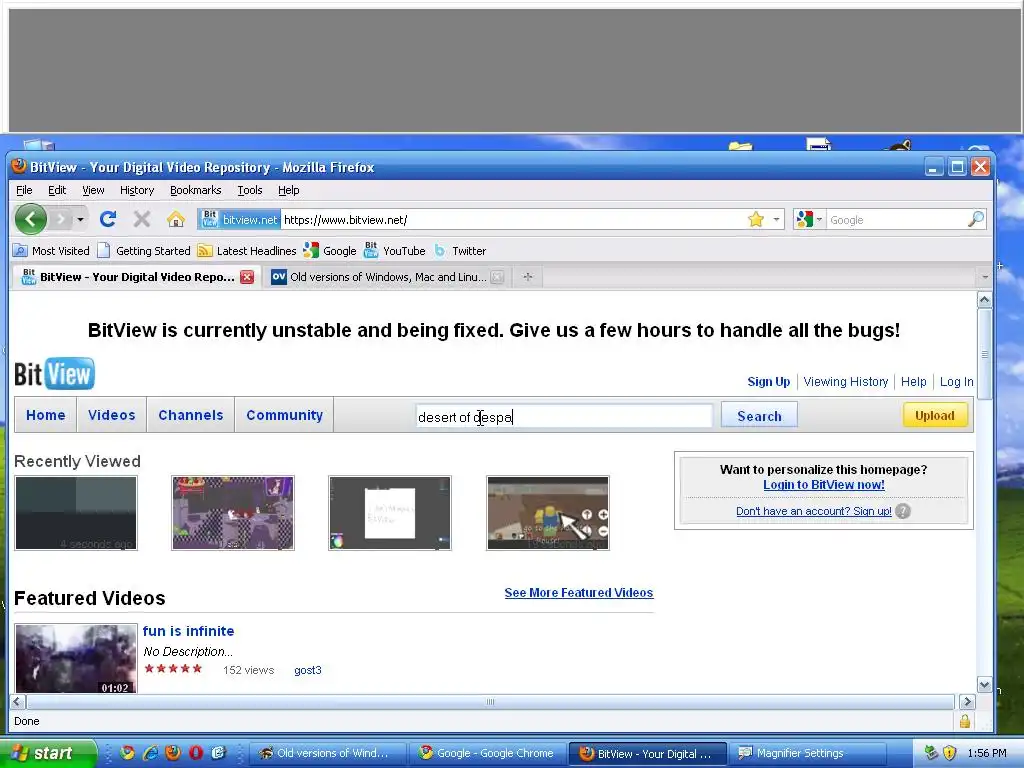
Task: Open the Twitter bookmark in bookmarks toolbar
Action: (460, 251)
